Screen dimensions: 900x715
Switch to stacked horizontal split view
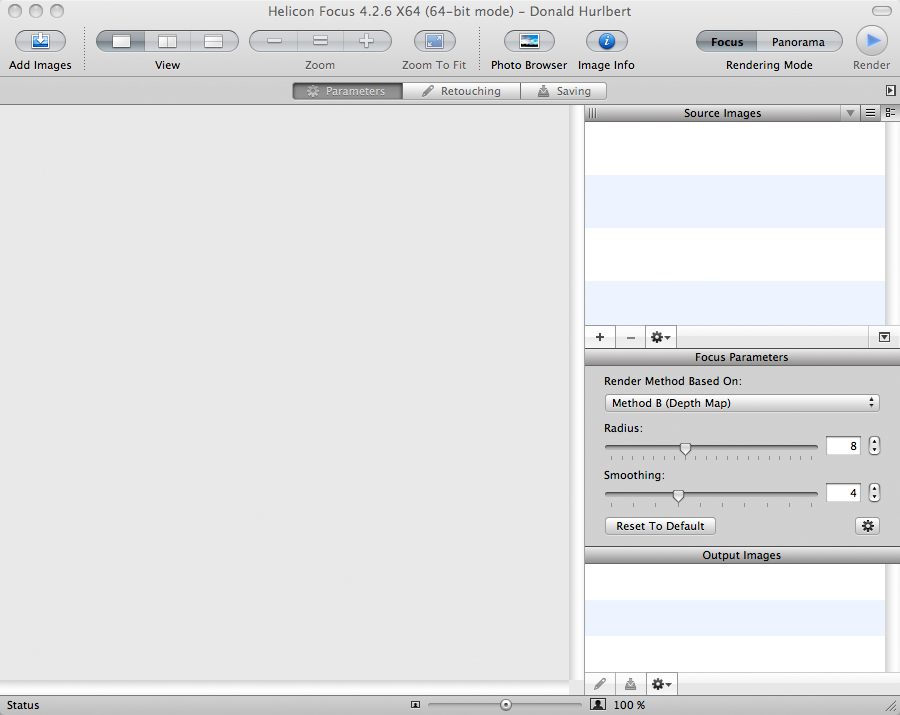(214, 41)
